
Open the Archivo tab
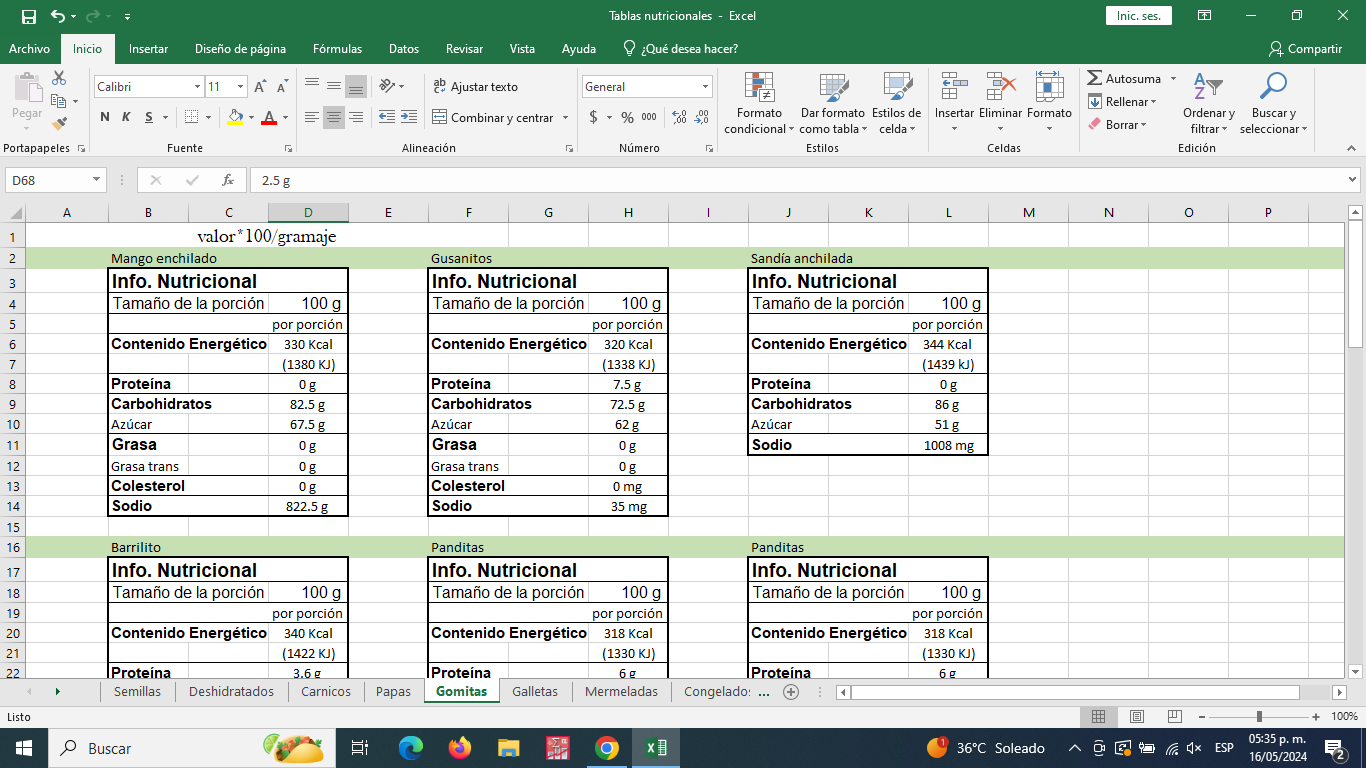point(29,48)
